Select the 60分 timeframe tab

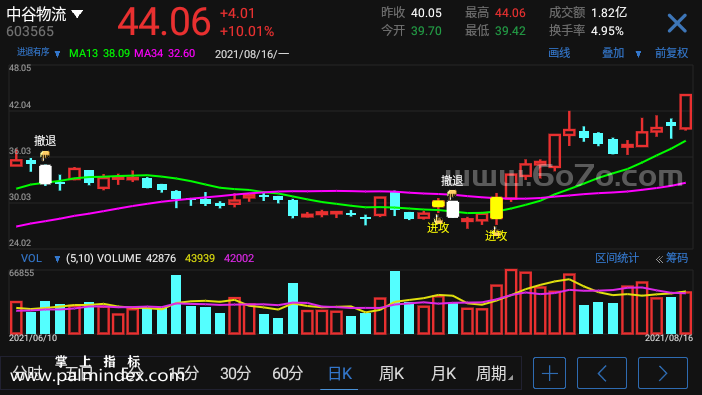[x=287, y=373]
